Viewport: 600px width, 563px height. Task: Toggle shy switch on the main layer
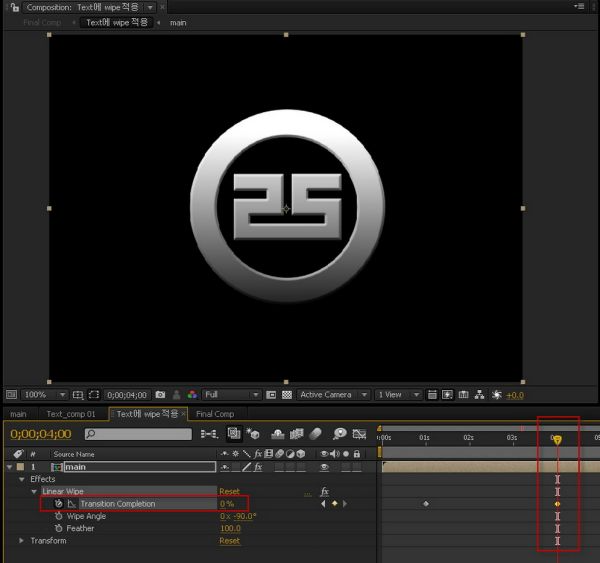click(225, 467)
